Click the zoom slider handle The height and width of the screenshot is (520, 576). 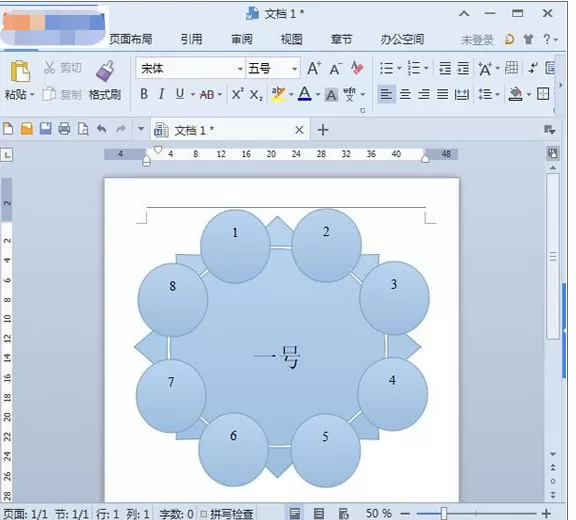click(444, 513)
